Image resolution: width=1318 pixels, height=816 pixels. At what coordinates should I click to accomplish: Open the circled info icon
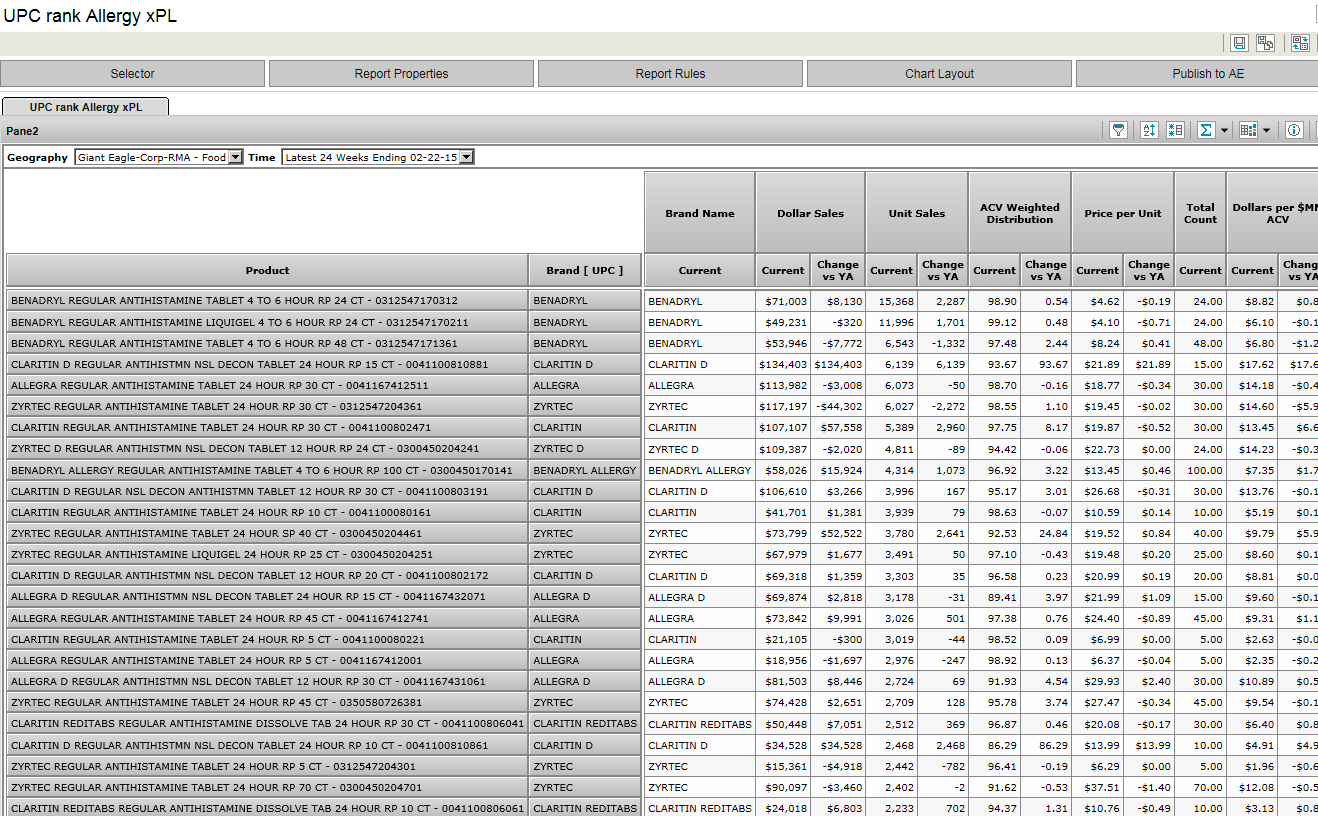pyautogui.click(x=1294, y=130)
